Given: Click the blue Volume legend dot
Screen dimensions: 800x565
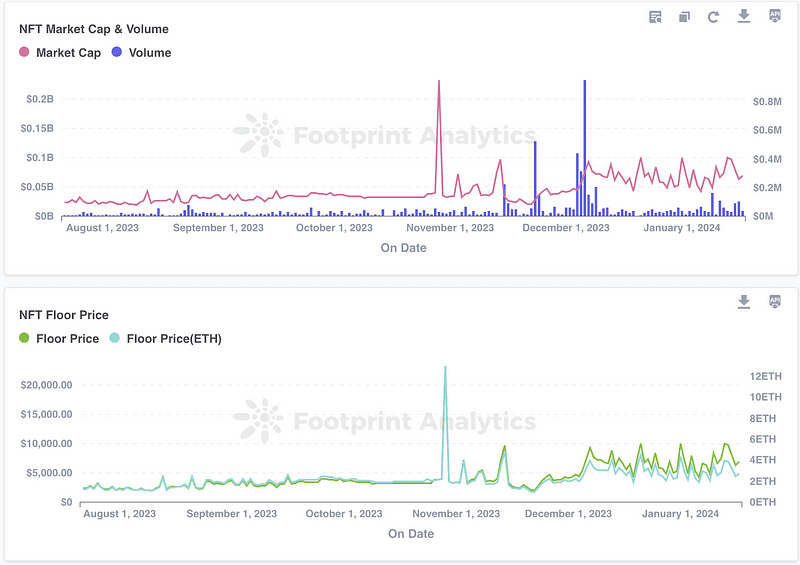Looking at the screenshot, I should 117,52.
